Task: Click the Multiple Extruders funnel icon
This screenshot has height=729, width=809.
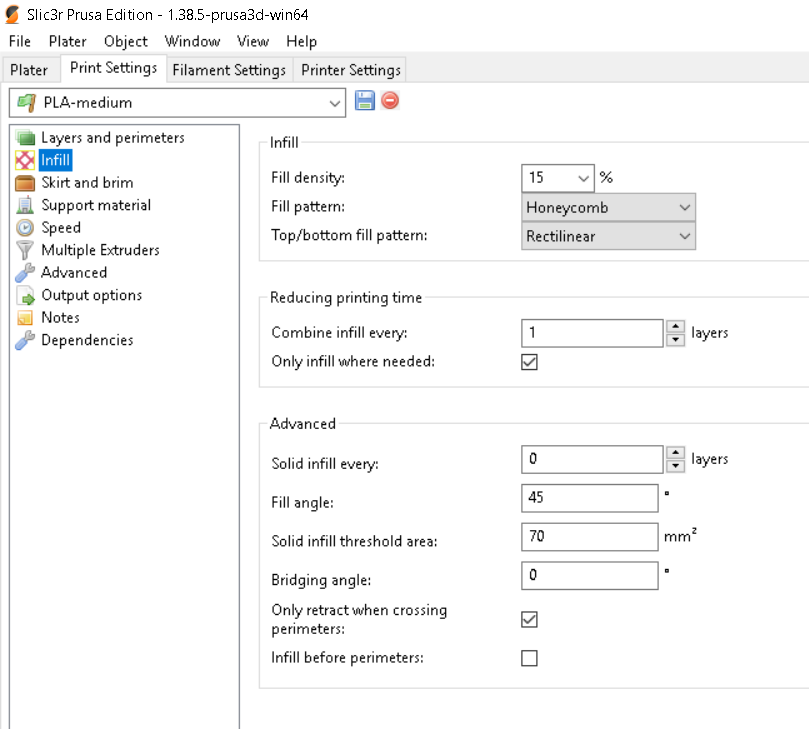Action: (x=25, y=250)
